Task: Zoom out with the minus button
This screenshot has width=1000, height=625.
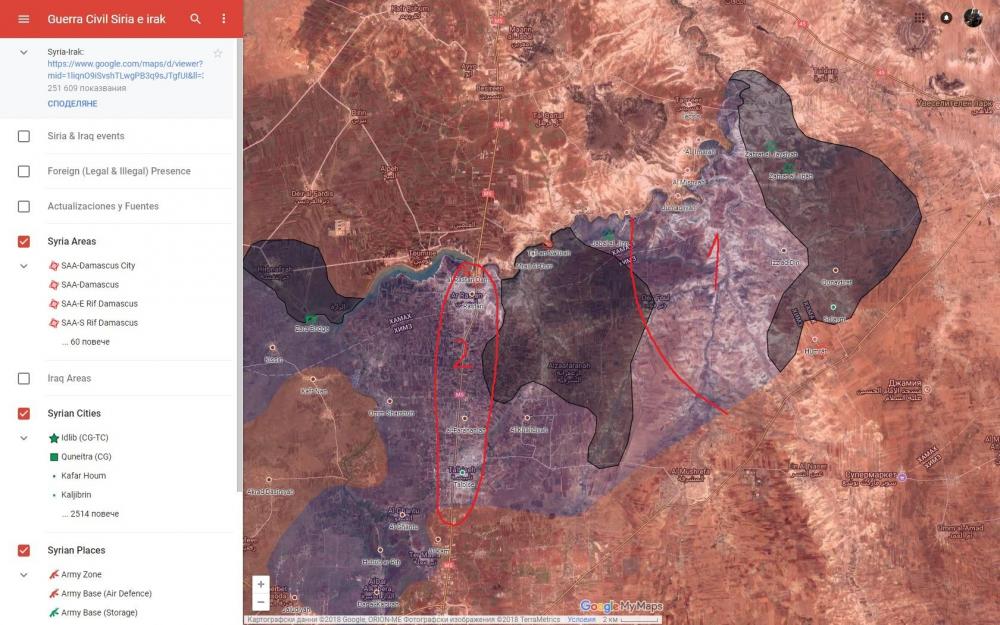Action: coord(261,602)
